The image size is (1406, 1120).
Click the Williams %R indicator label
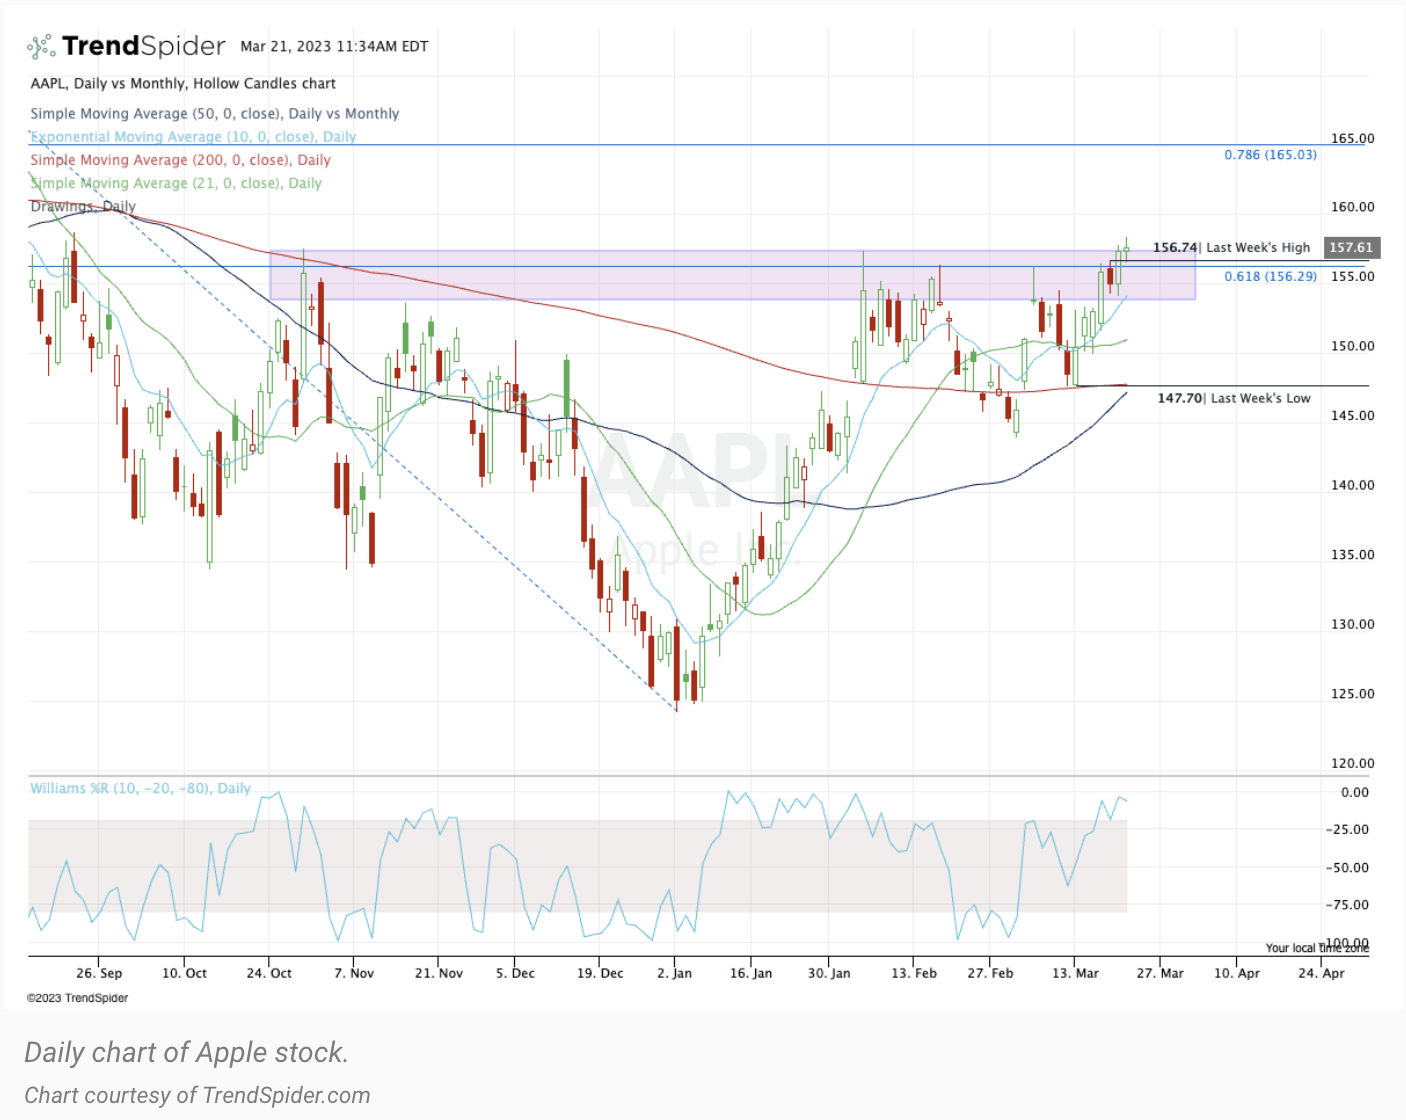(x=140, y=788)
